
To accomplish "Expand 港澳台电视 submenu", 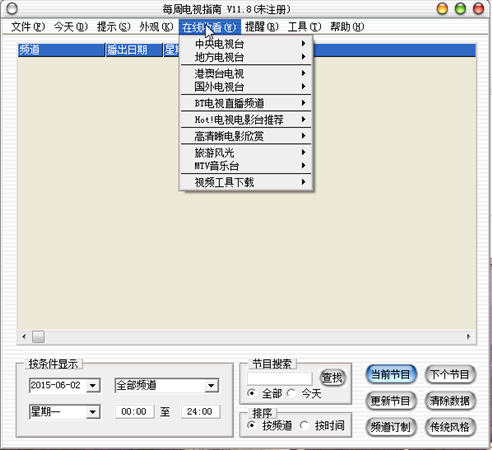I will (246, 73).
